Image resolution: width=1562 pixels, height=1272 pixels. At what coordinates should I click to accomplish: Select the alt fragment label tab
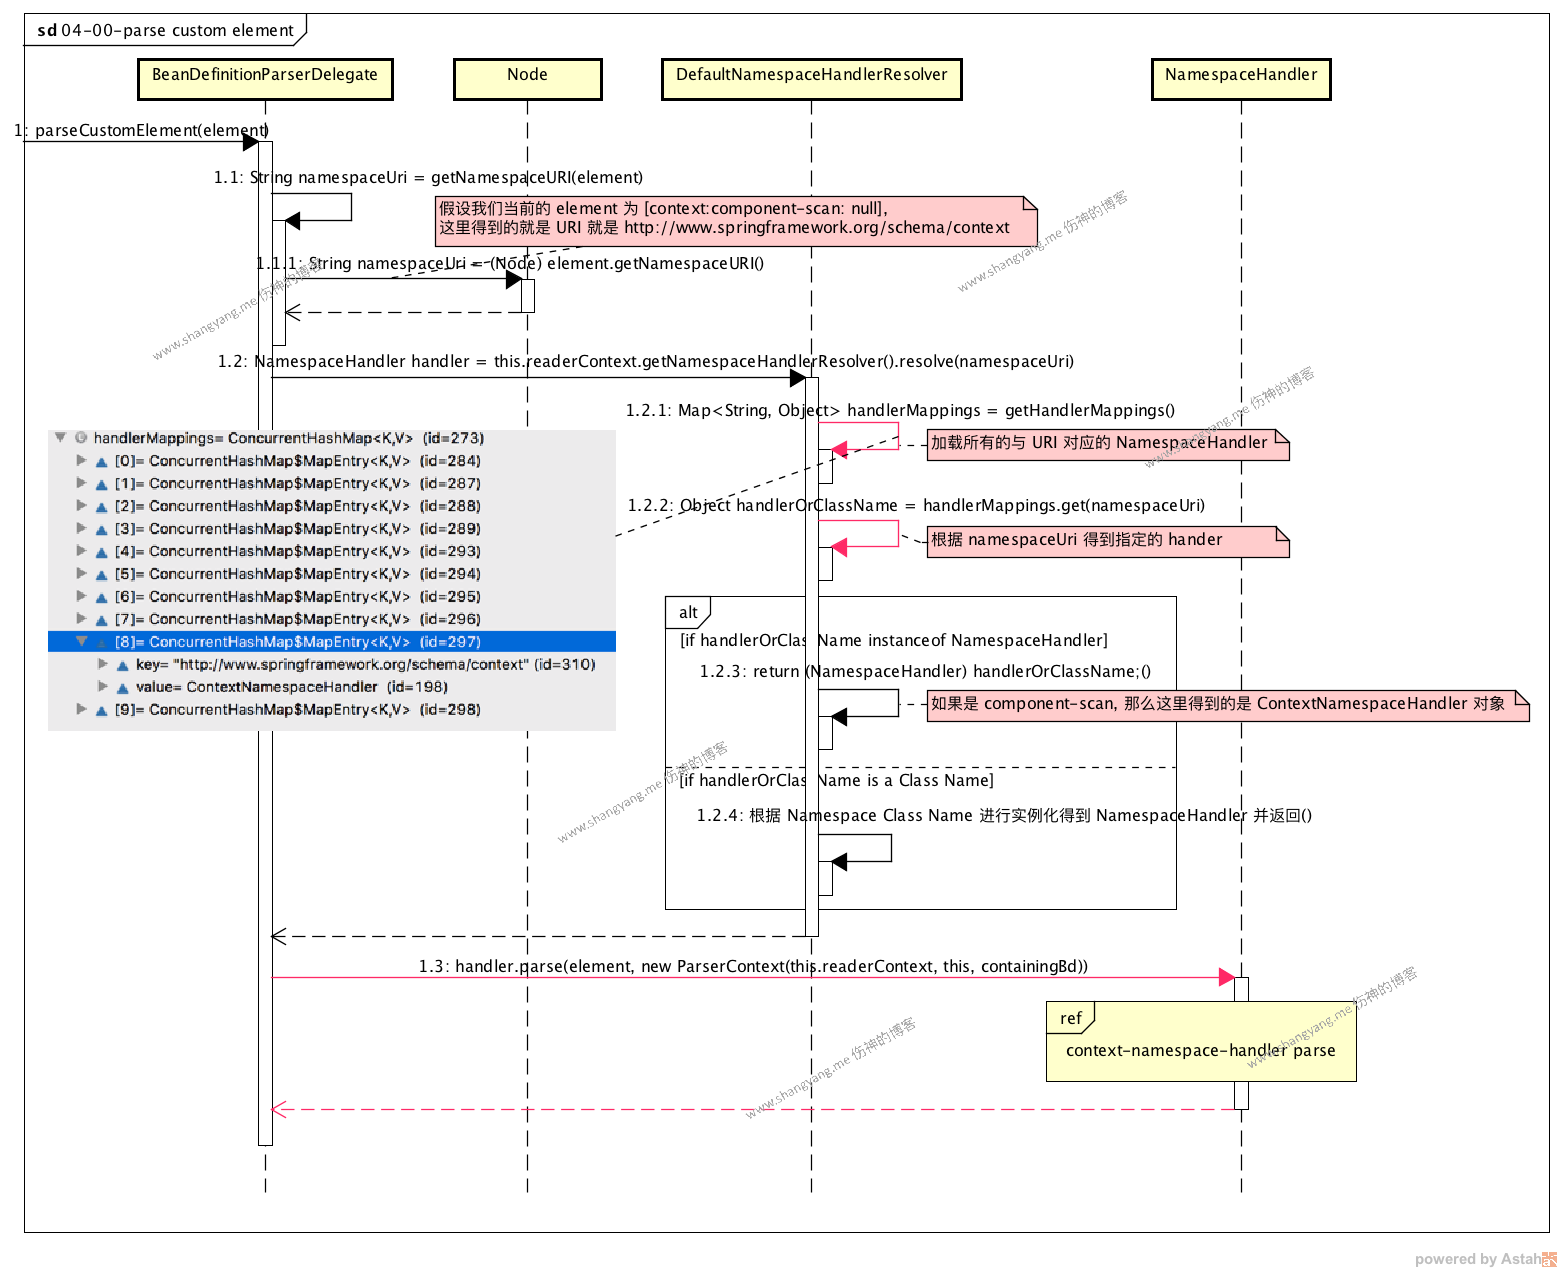pos(688,612)
